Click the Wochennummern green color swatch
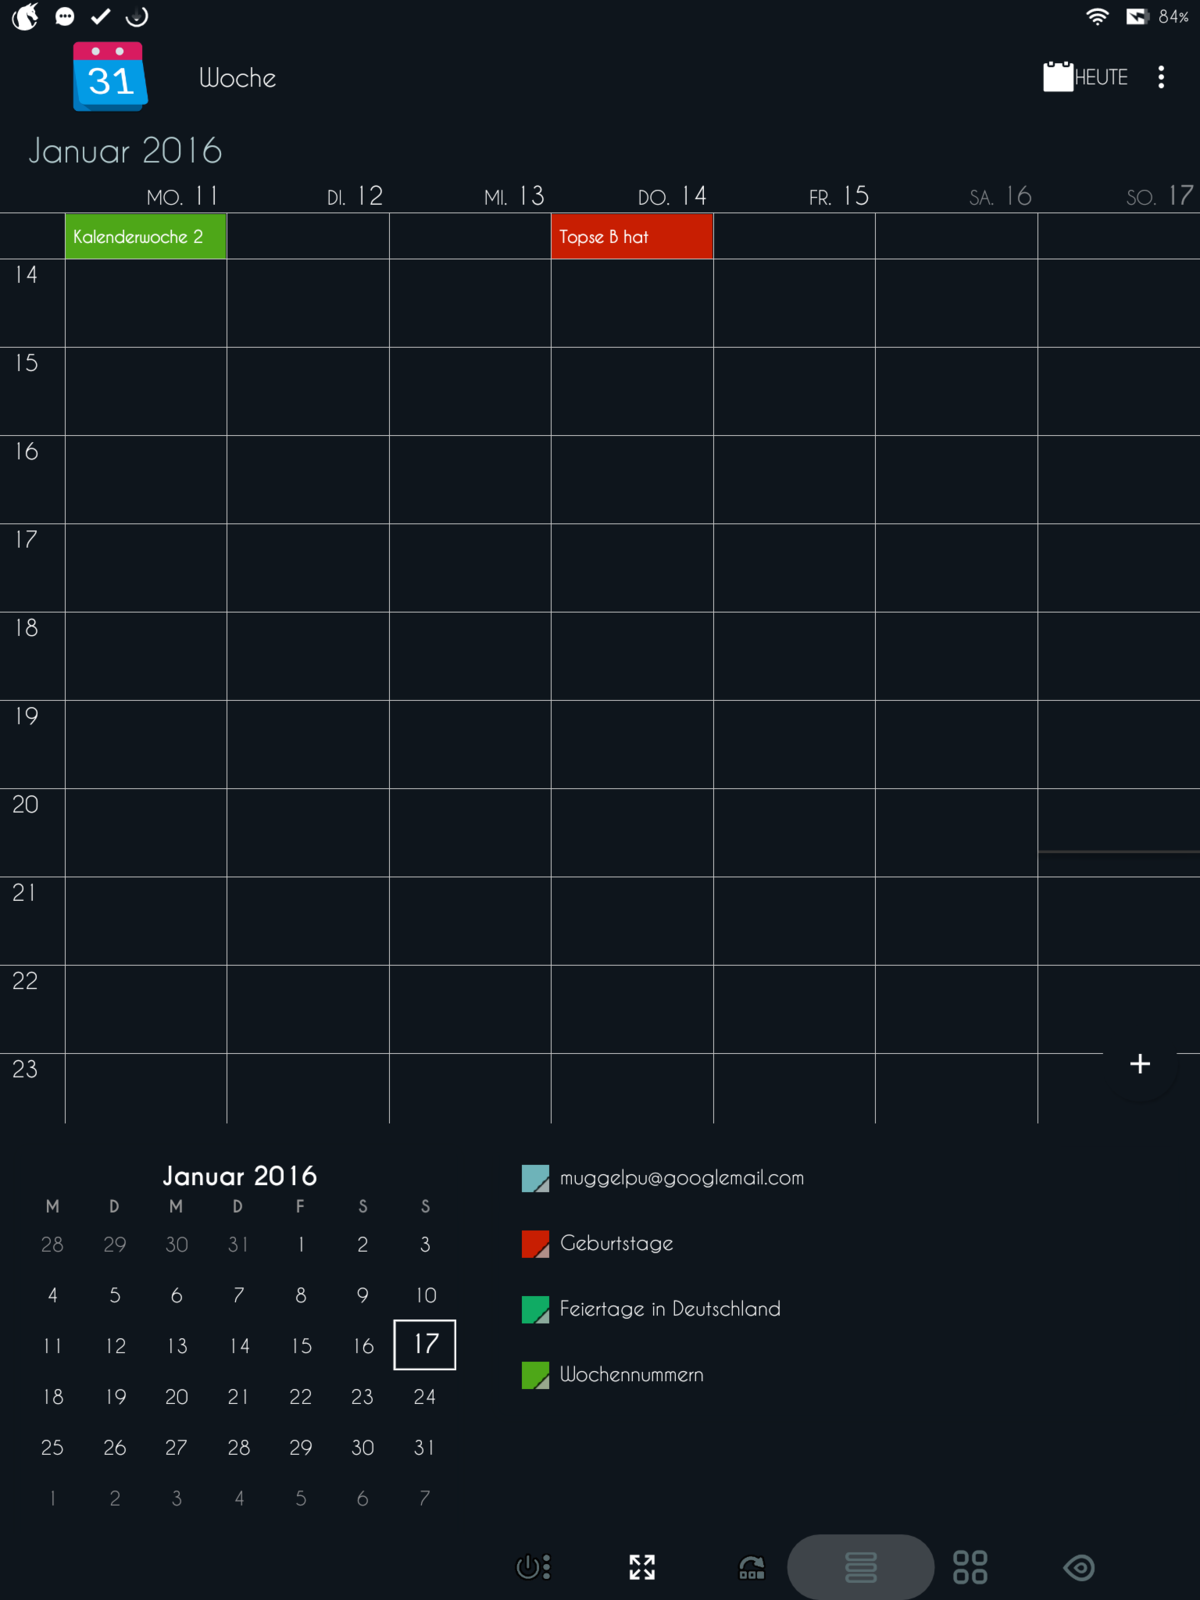 536,1375
